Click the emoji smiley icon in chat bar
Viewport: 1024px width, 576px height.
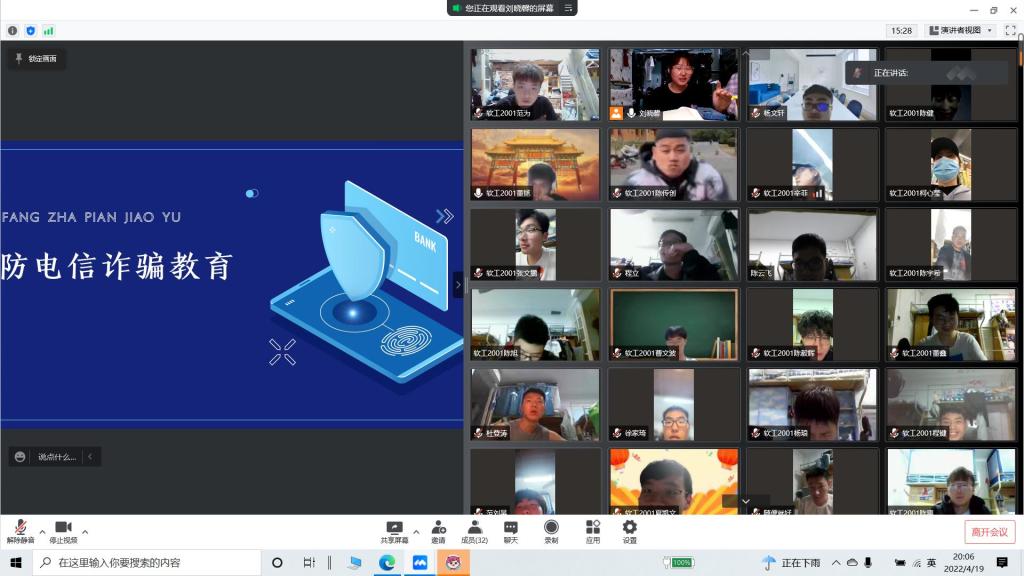[20, 457]
